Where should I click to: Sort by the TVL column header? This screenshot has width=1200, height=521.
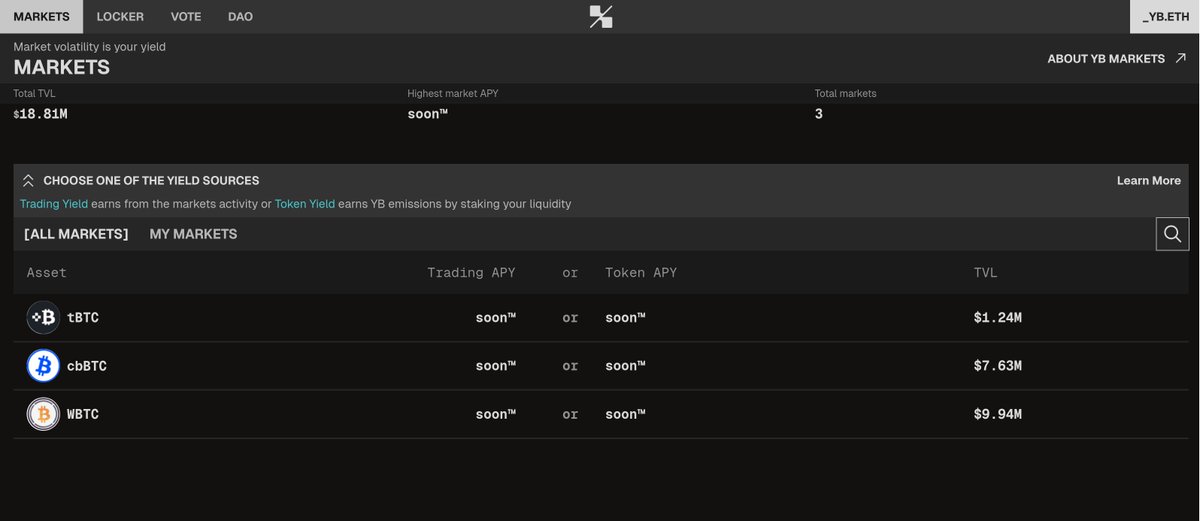[x=985, y=272]
